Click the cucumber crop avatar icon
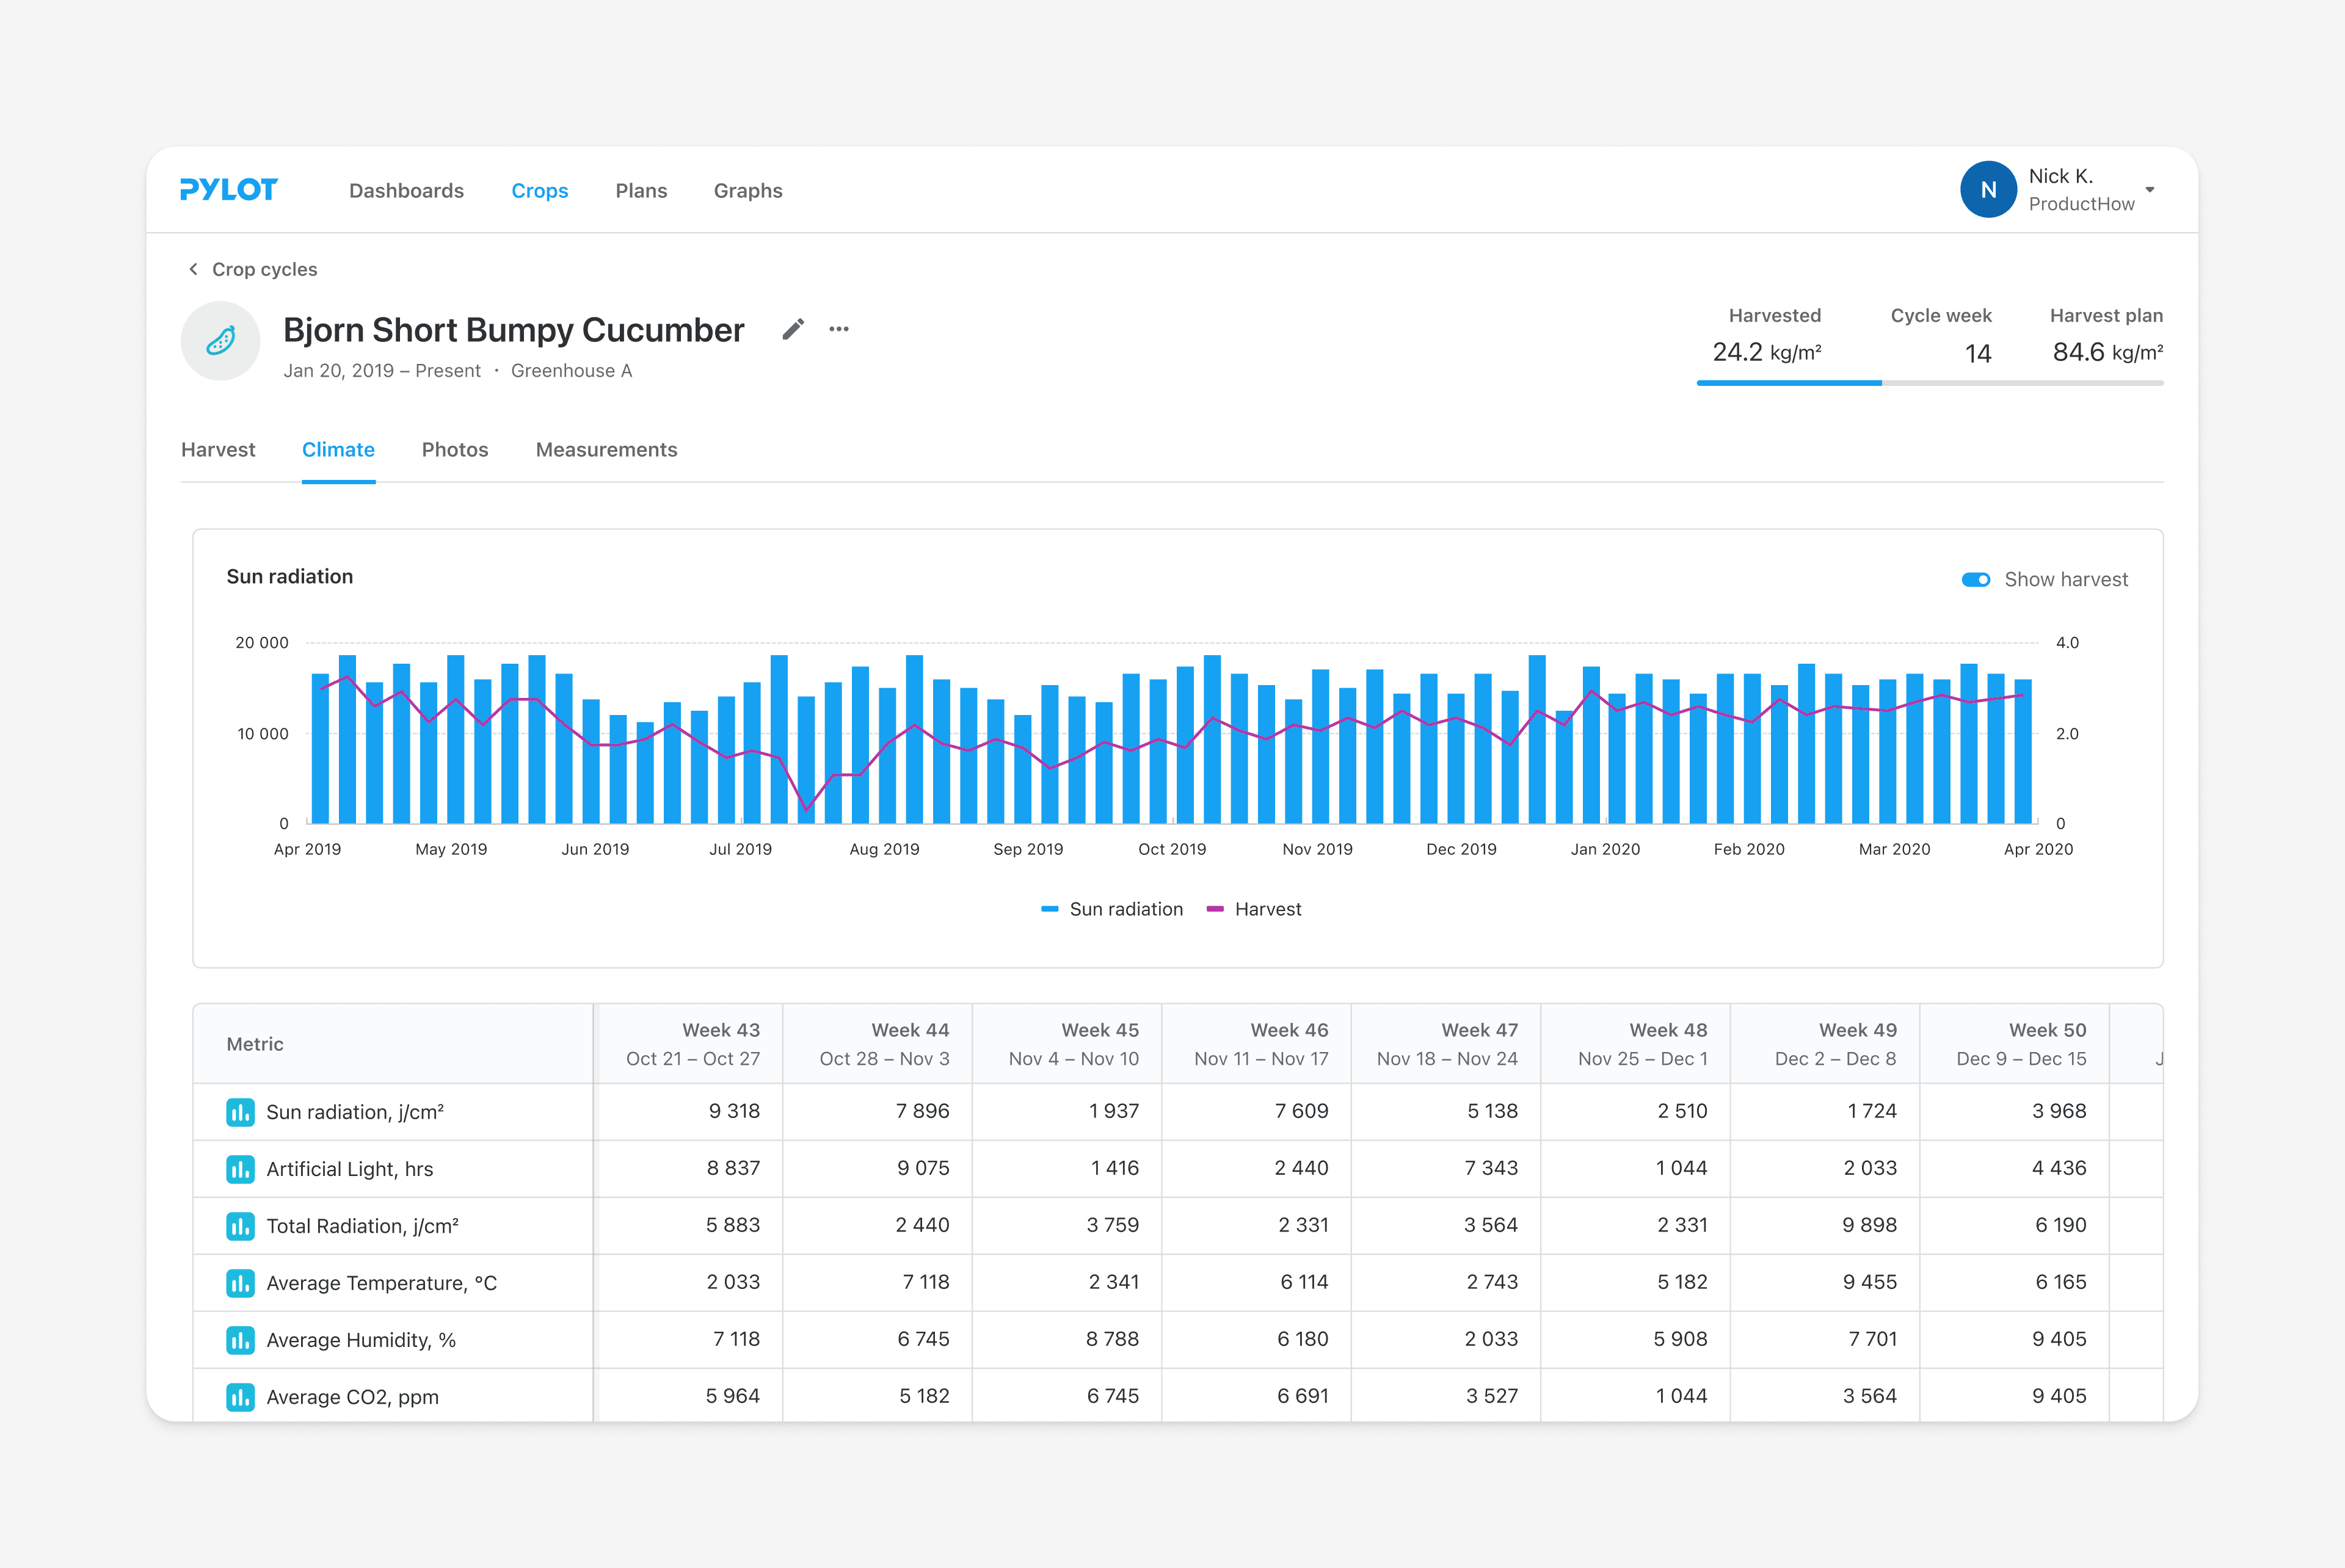Image resolution: width=2345 pixels, height=1568 pixels. (x=221, y=341)
